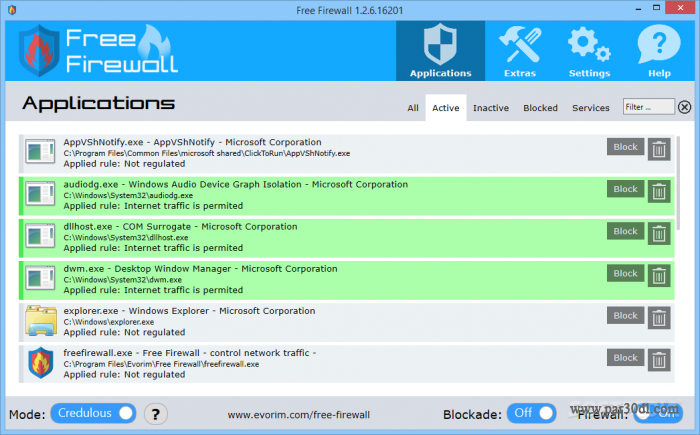Block explorer.exe Windows Explorer
The height and width of the screenshot is (435, 700).
(x=625, y=315)
